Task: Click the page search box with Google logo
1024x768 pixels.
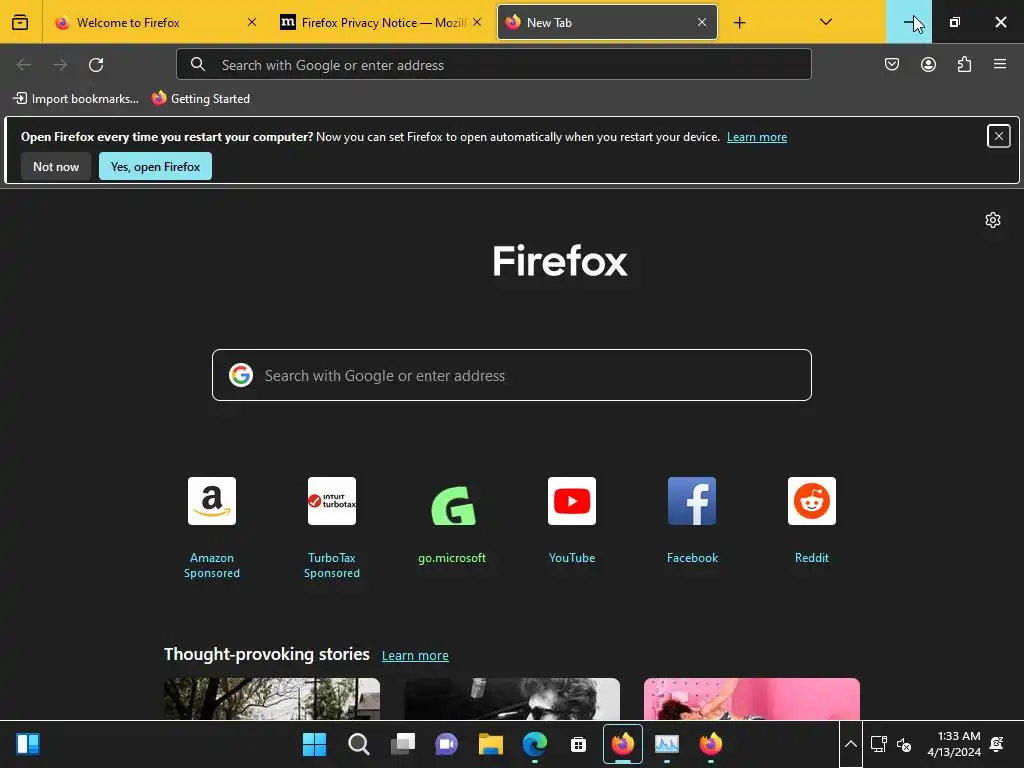Action: [511, 376]
